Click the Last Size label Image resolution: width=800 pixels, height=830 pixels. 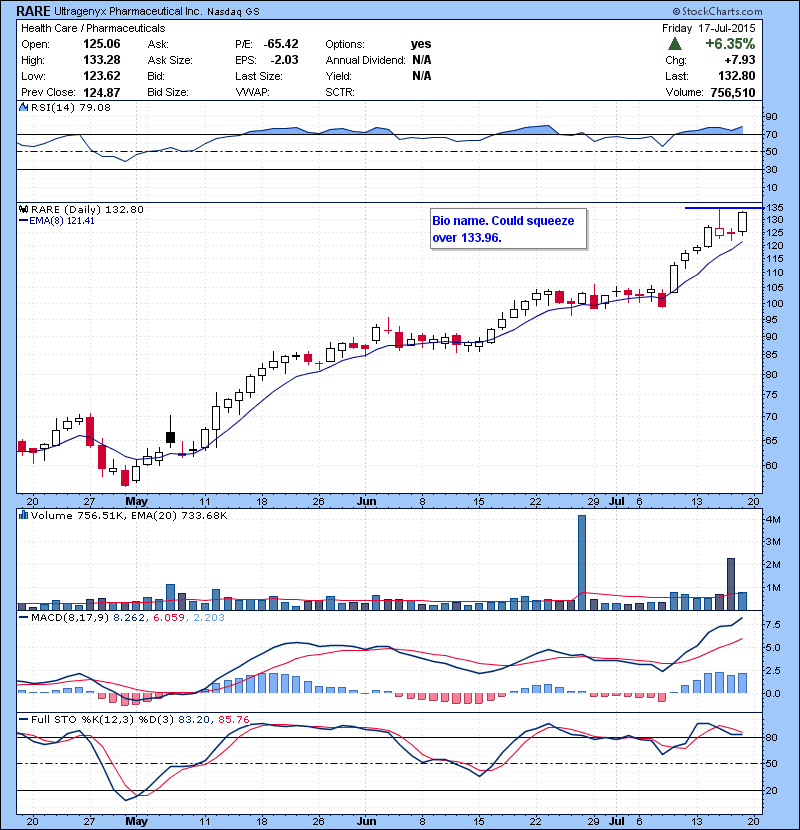pyautogui.click(x=259, y=76)
